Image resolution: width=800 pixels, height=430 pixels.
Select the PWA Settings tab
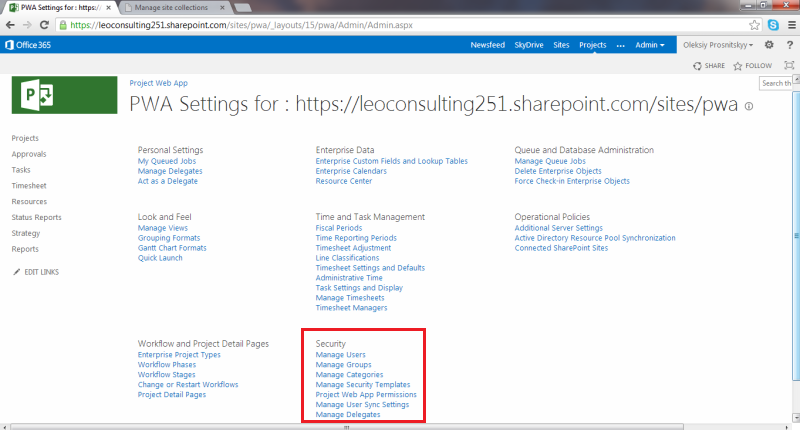pyautogui.click(x=59, y=8)
